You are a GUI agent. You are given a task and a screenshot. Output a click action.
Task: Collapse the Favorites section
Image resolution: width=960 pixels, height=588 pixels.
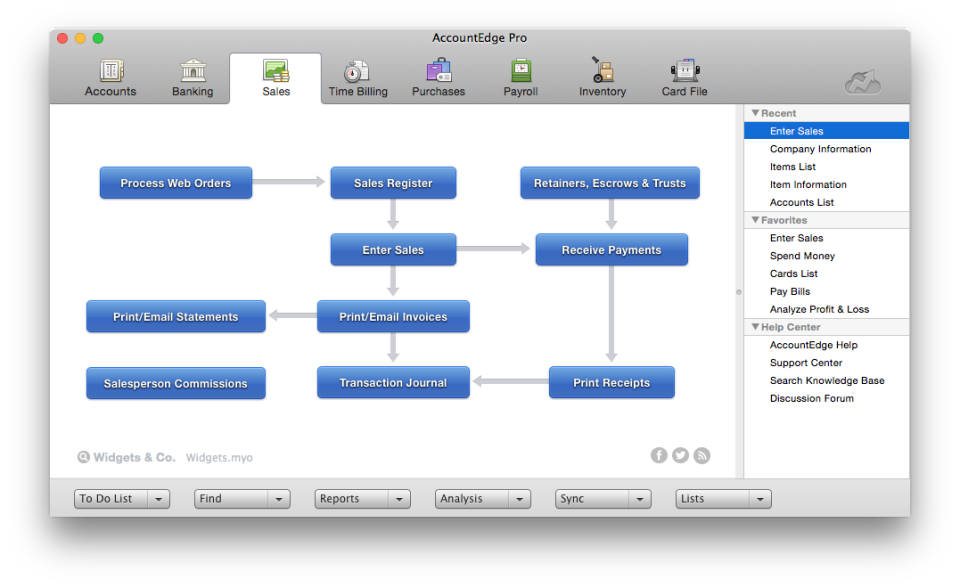(756, 220)
